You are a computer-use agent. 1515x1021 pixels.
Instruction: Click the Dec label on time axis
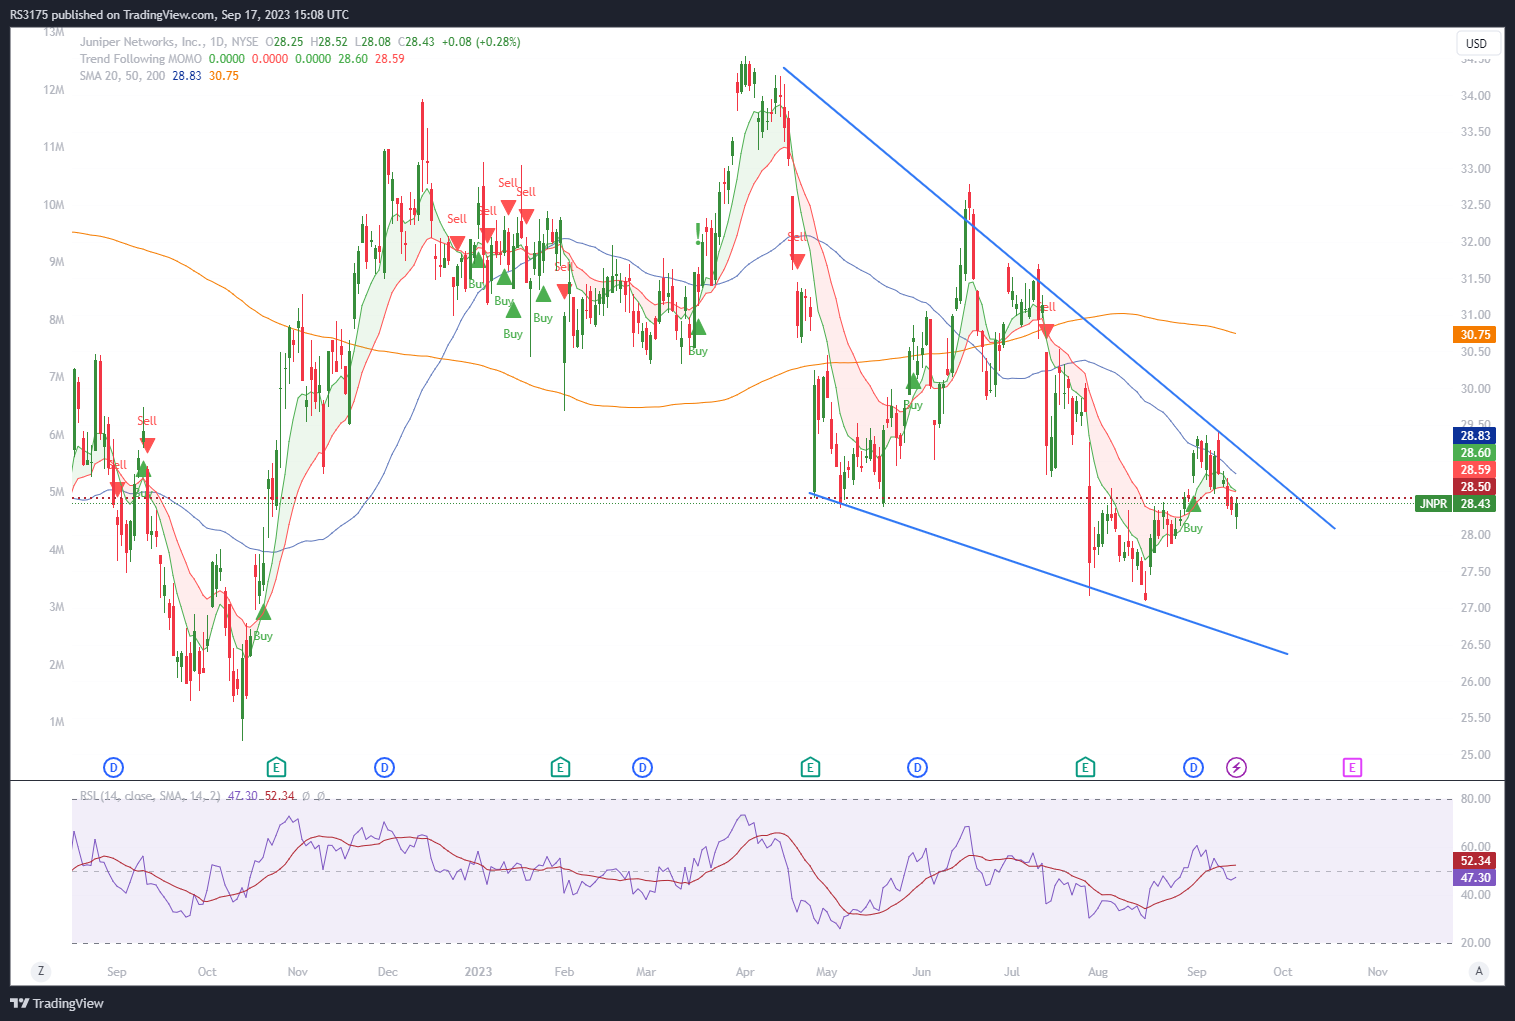387,972
